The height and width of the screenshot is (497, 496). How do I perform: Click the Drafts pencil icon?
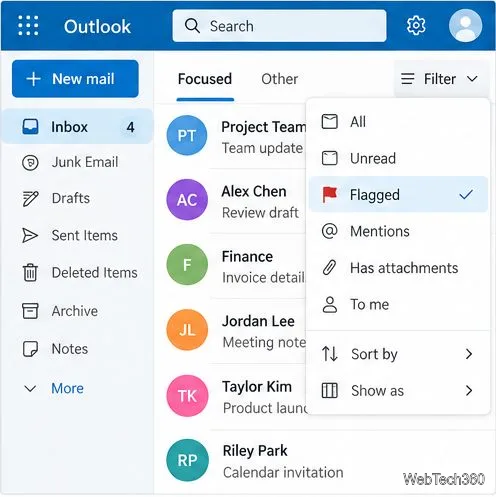[30, 199]
